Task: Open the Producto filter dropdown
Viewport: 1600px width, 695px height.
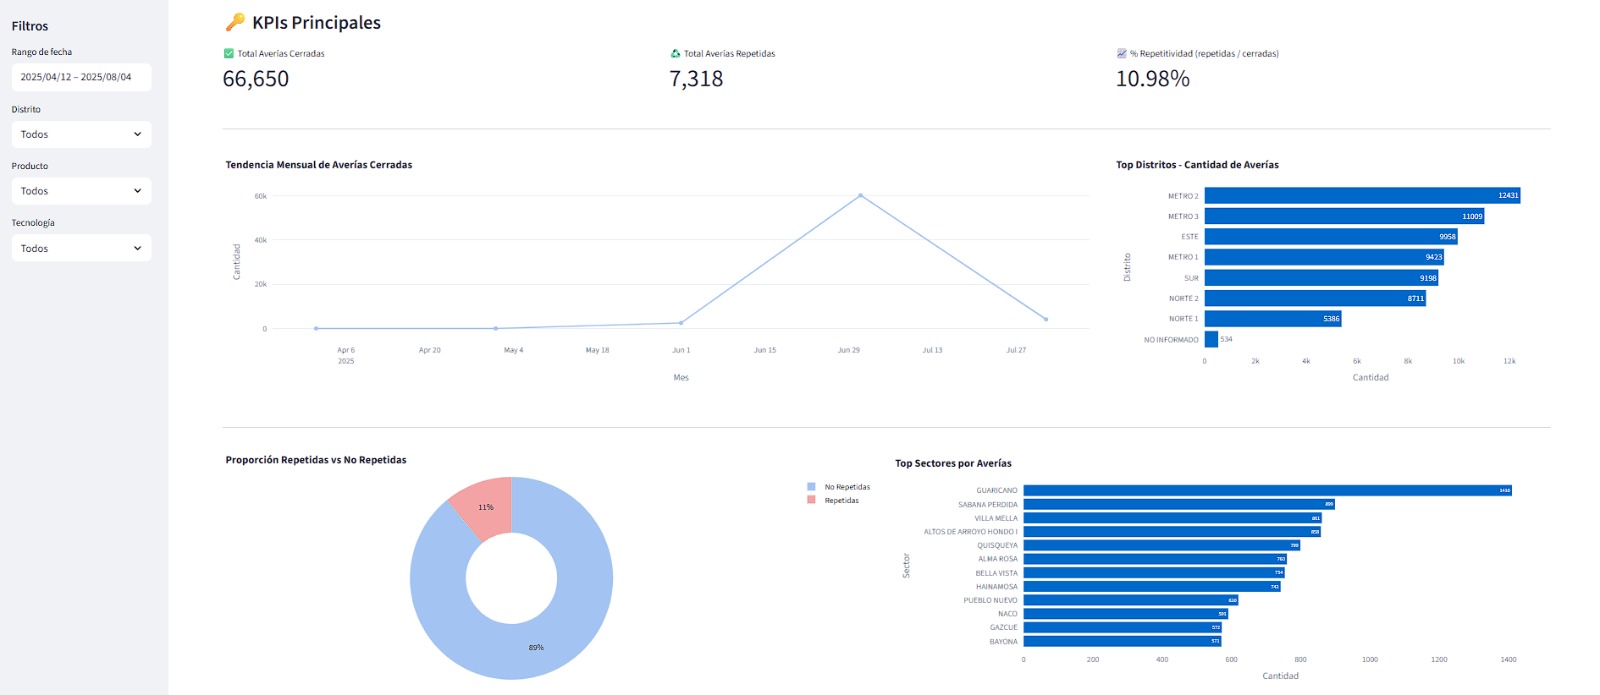Action: click(81, 191)
